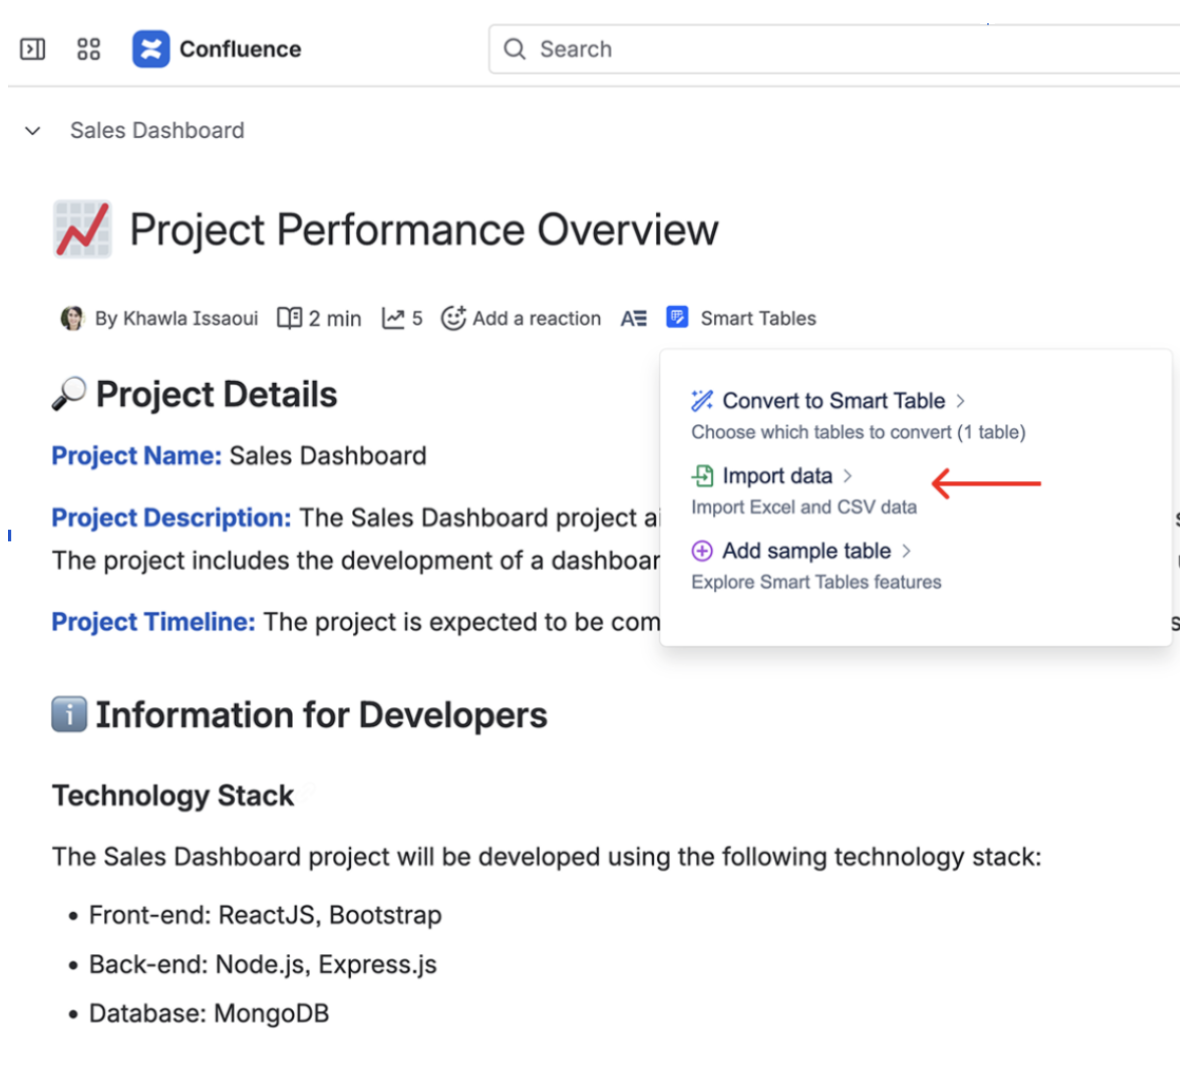The image size is (1180, 1068).
Task: Expand the Add sample table chevron
Action: pyautogui.click(x=906, y=552)
